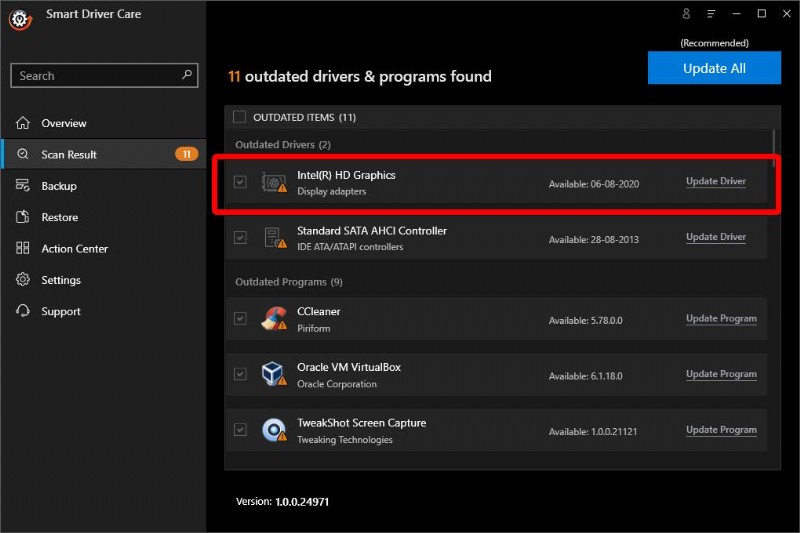
Task: Toggle the Oracle VM VirtualBox checkbox
Action: 240,374
